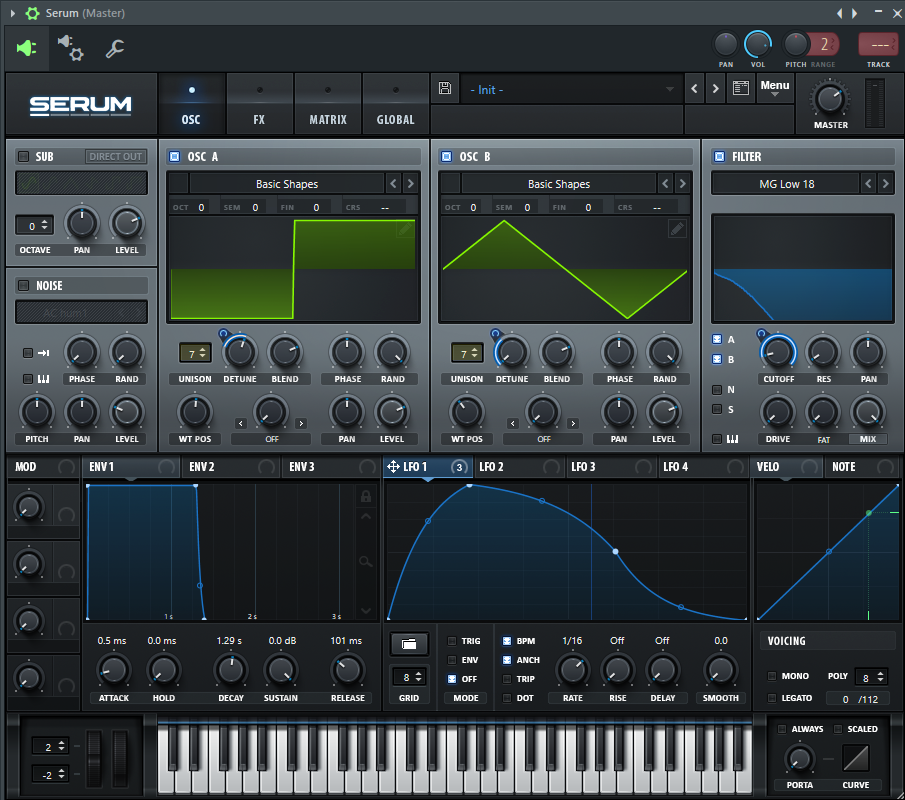Select previous OSC A wavetable
Viewport: 905px width, 800px height.
coord(394,184)
